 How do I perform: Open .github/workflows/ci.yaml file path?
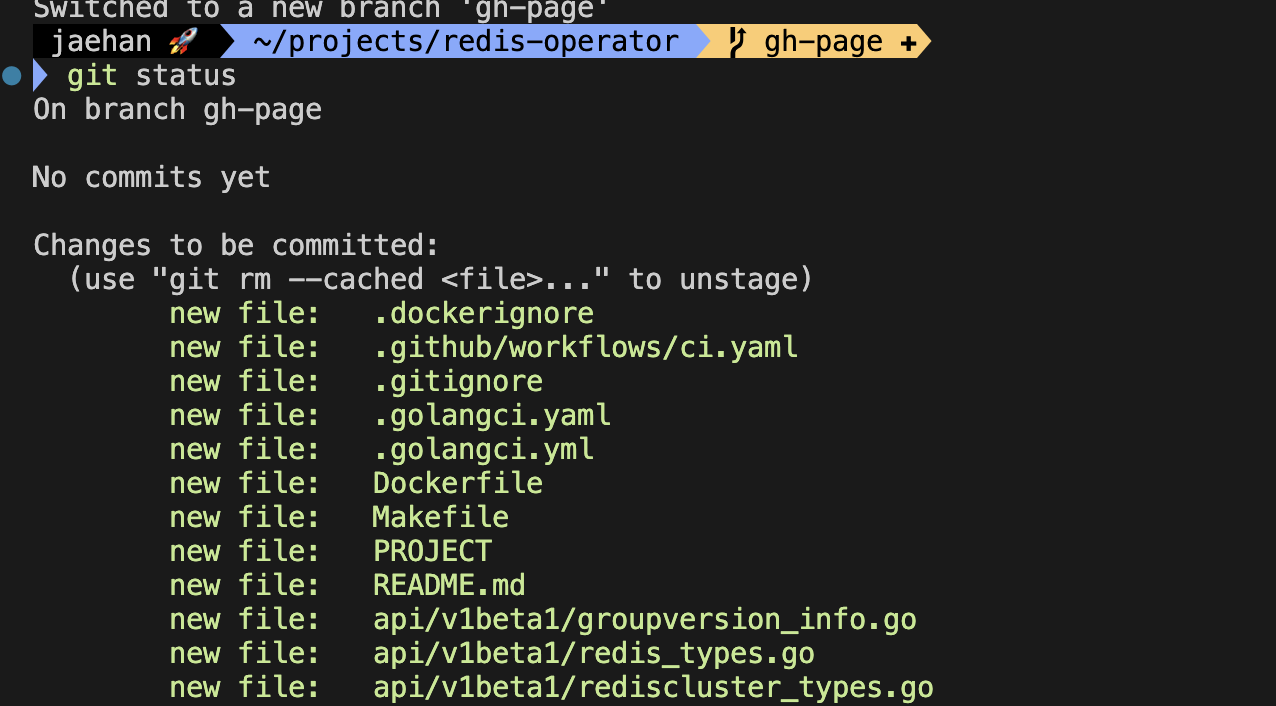pos(586,347)
